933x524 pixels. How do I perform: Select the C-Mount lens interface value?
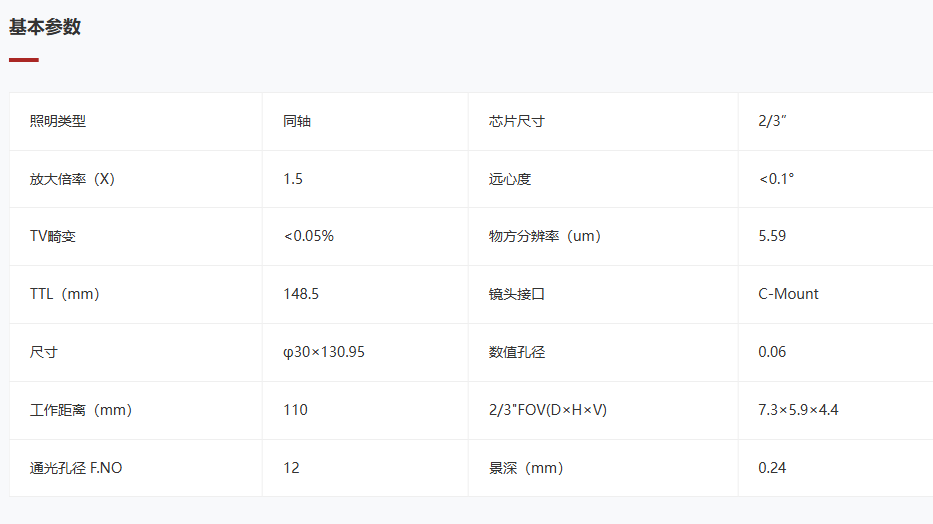(788, 294)
